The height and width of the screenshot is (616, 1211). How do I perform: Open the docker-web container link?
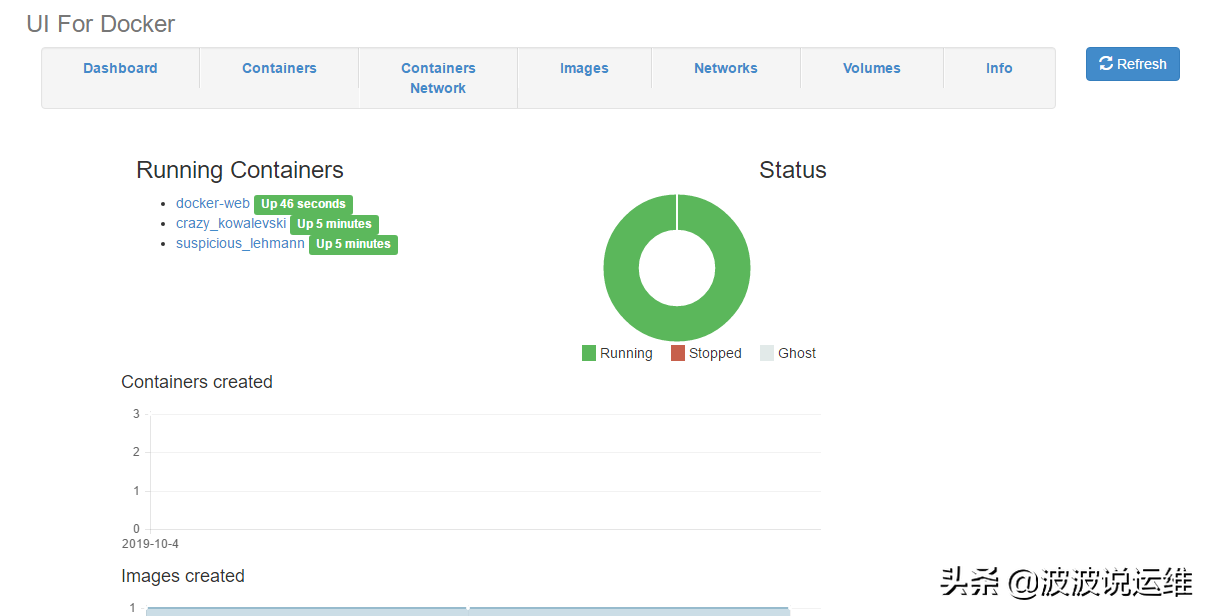point(213,203)
